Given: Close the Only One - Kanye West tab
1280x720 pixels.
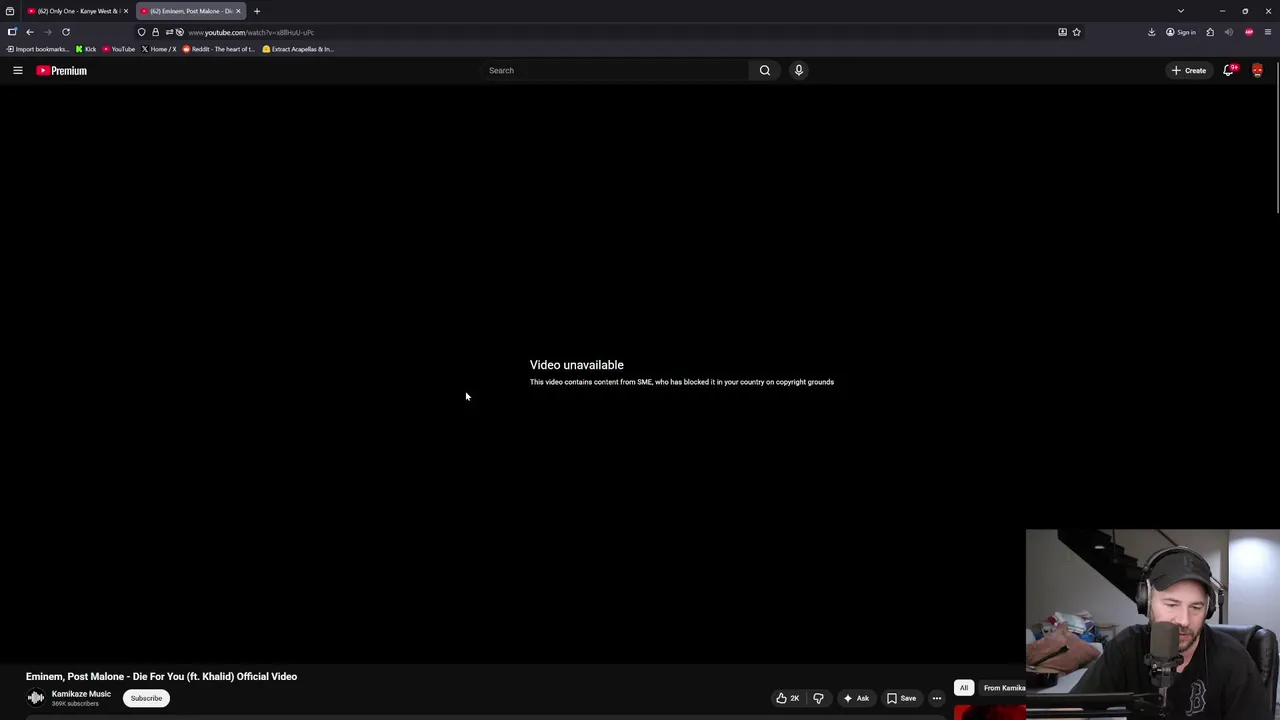Looking at the screenshot, I should 126,11.
